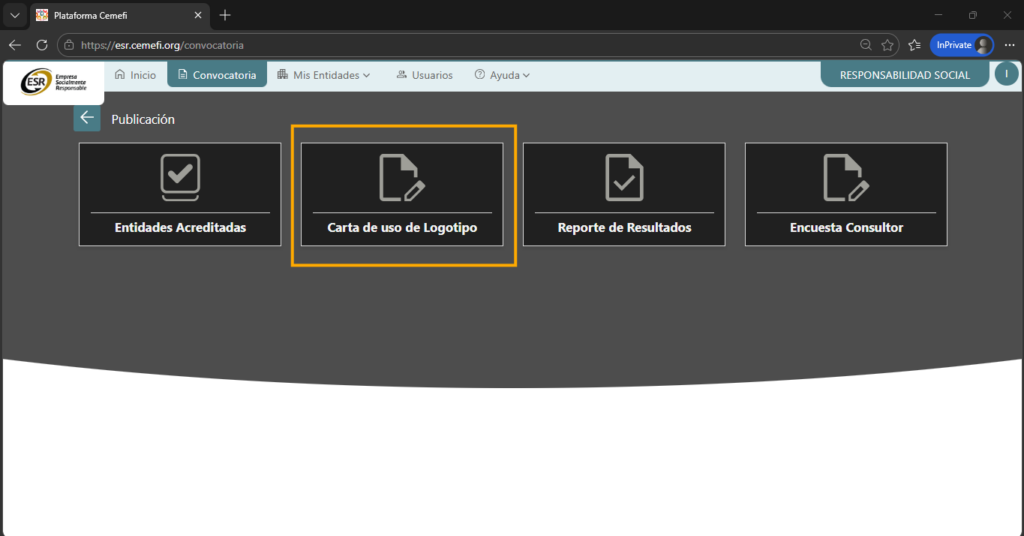Go to the Inicio menu item
The height and width of the screenshot is (536, 1024).
(x=135, y=75)
